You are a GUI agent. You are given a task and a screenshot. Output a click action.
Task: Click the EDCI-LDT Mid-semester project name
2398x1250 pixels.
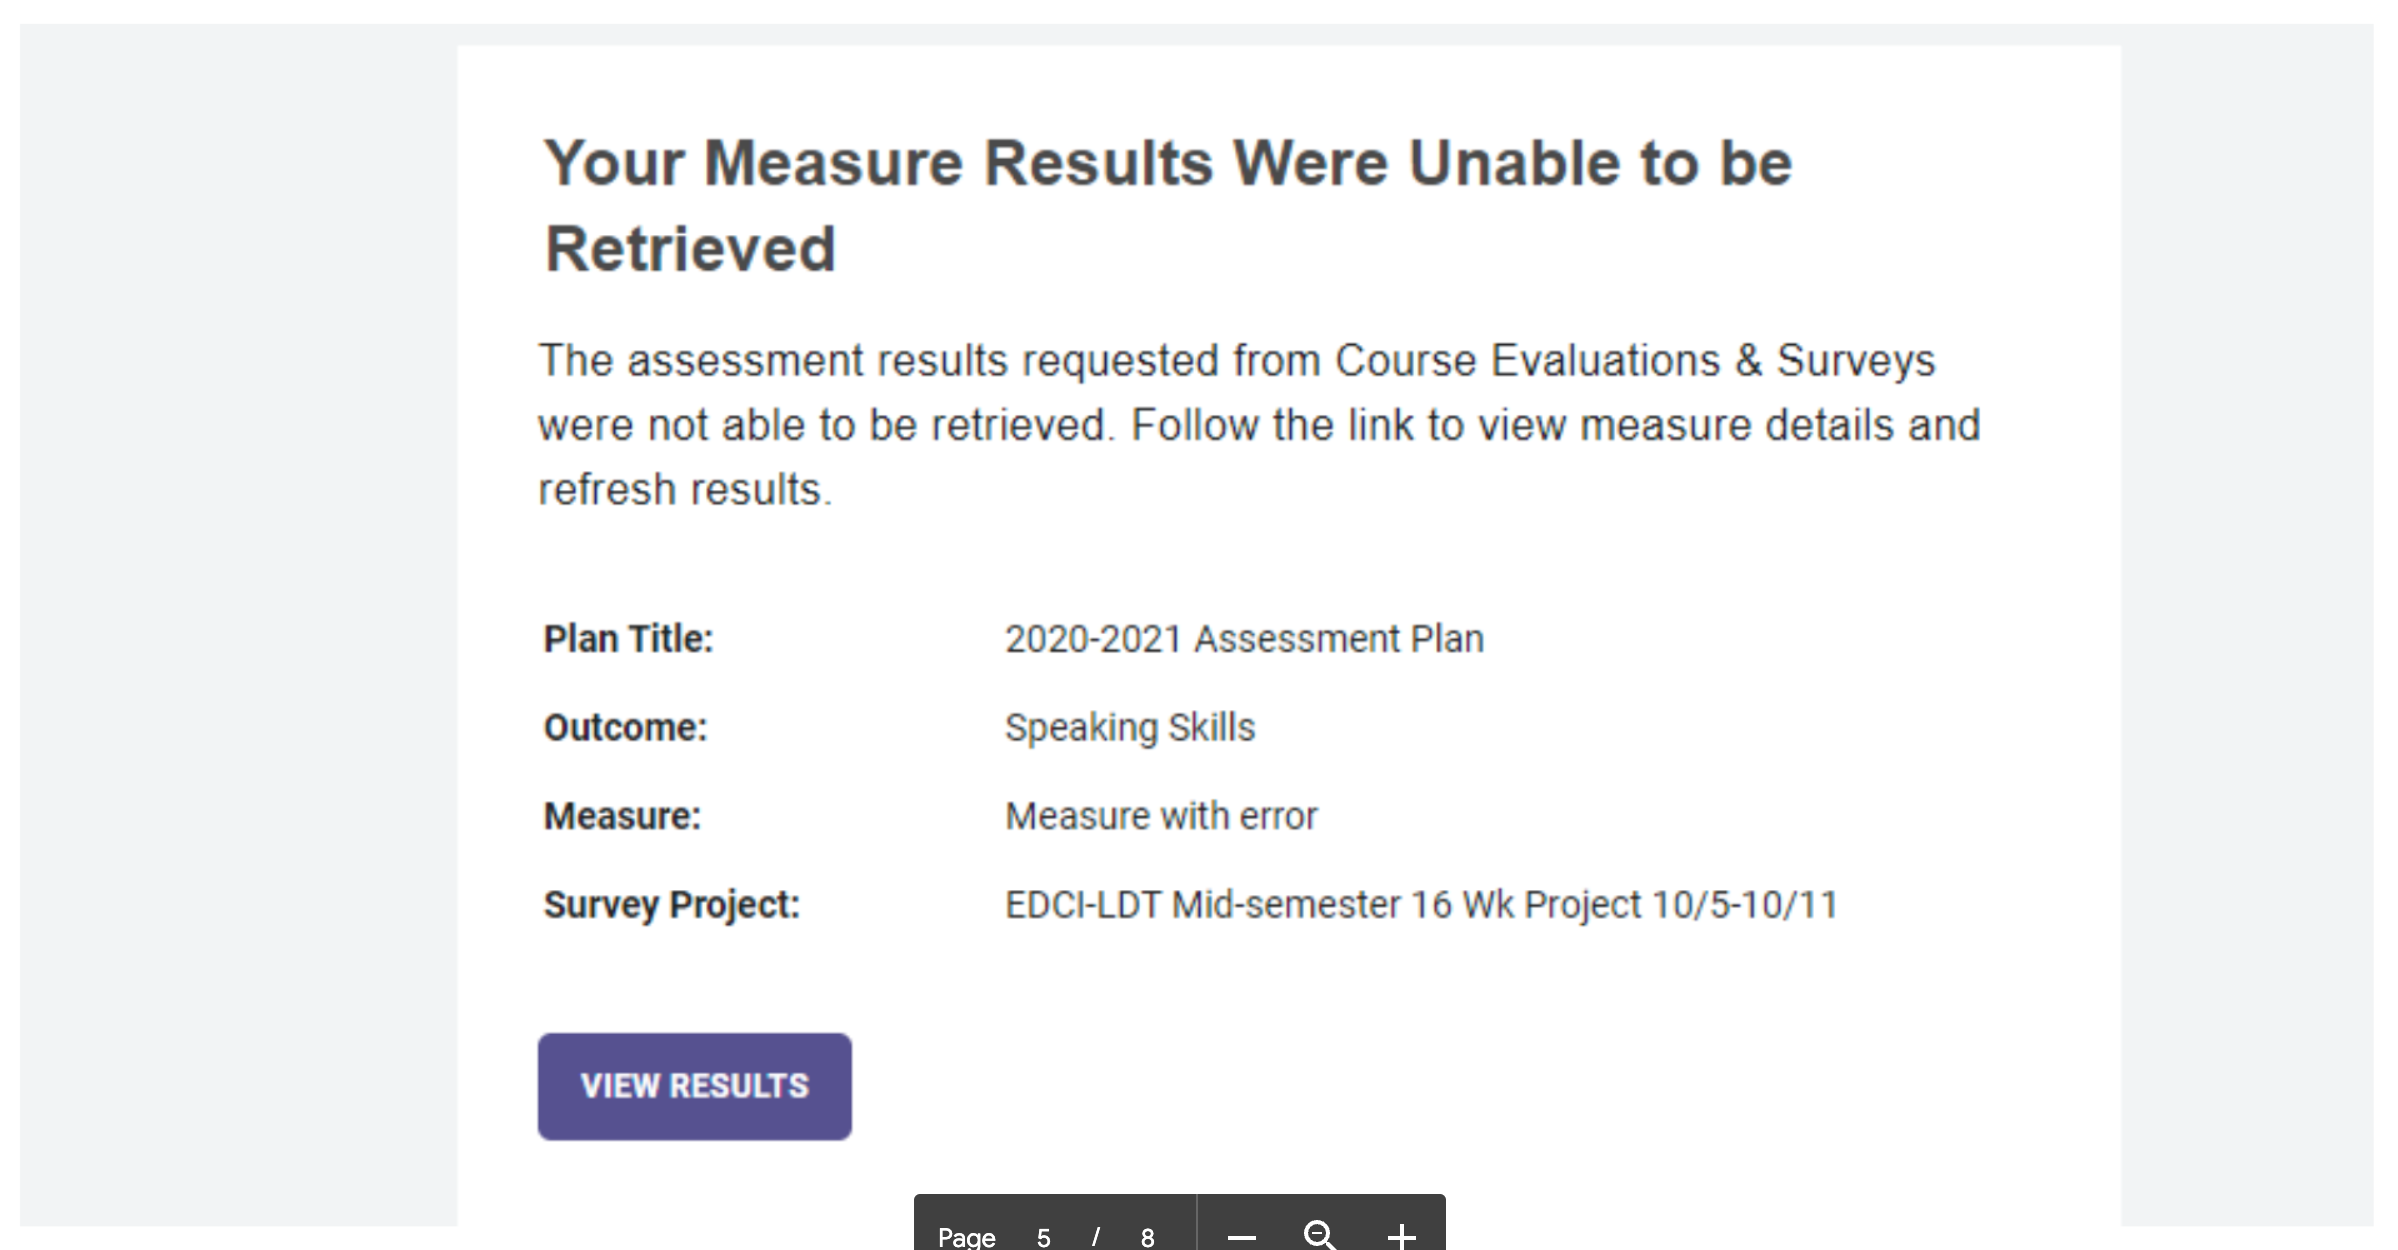tap(1421, 905)
